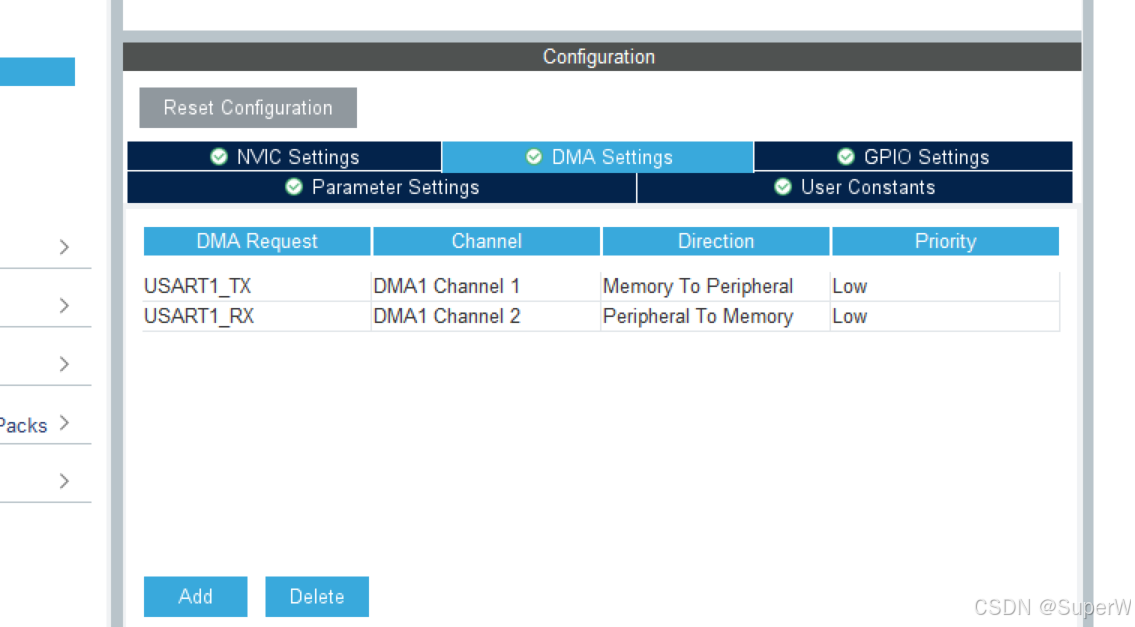
Task: Select the DMA Settings tab
Action: [598, 157]
